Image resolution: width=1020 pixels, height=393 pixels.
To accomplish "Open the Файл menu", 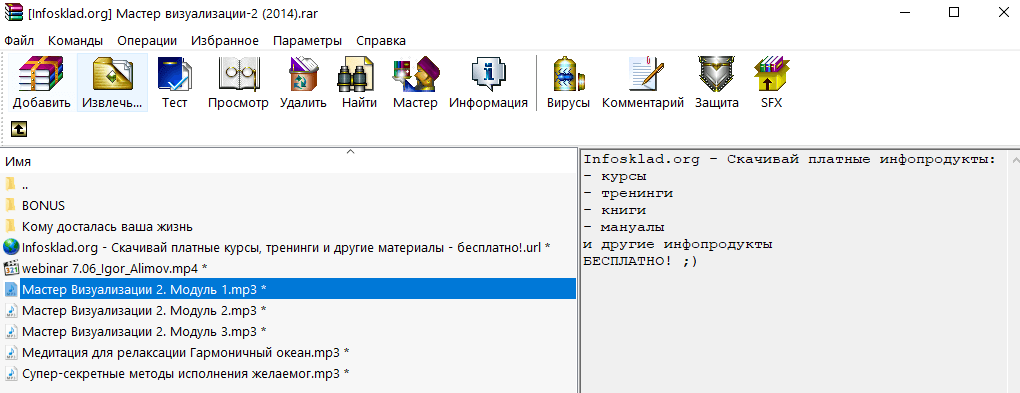I will click(19, 40).
